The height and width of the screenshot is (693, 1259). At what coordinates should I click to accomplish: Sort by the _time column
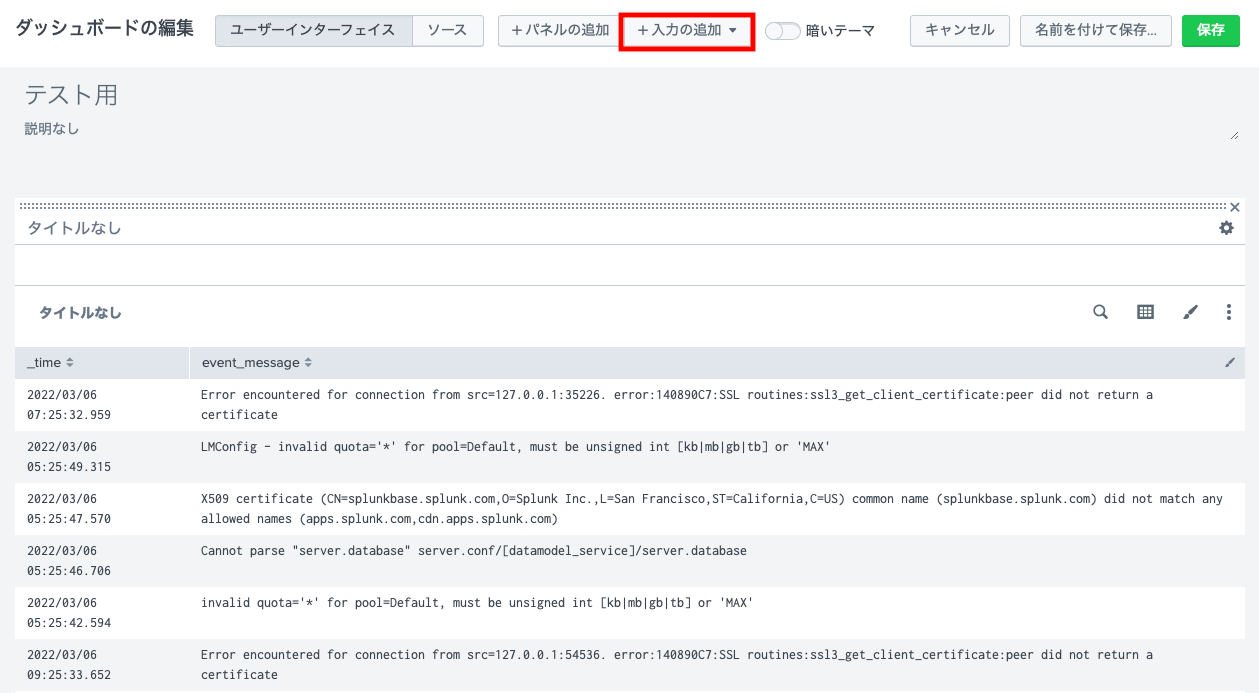[50, 362]
